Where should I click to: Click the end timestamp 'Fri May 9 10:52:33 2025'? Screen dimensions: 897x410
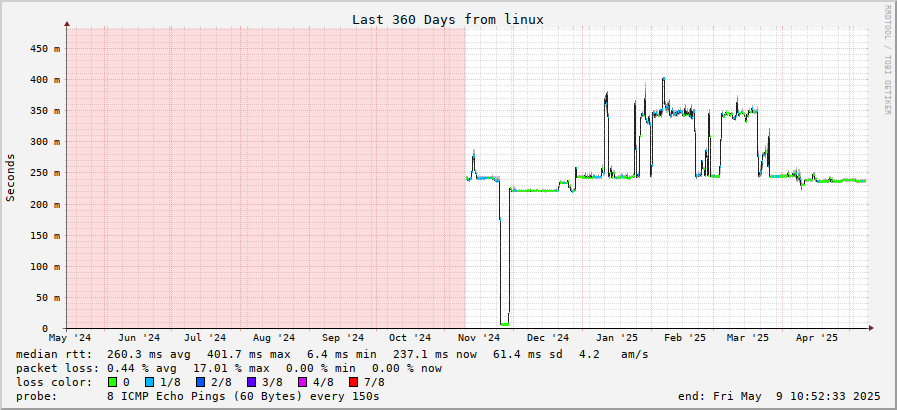point(797,396)
